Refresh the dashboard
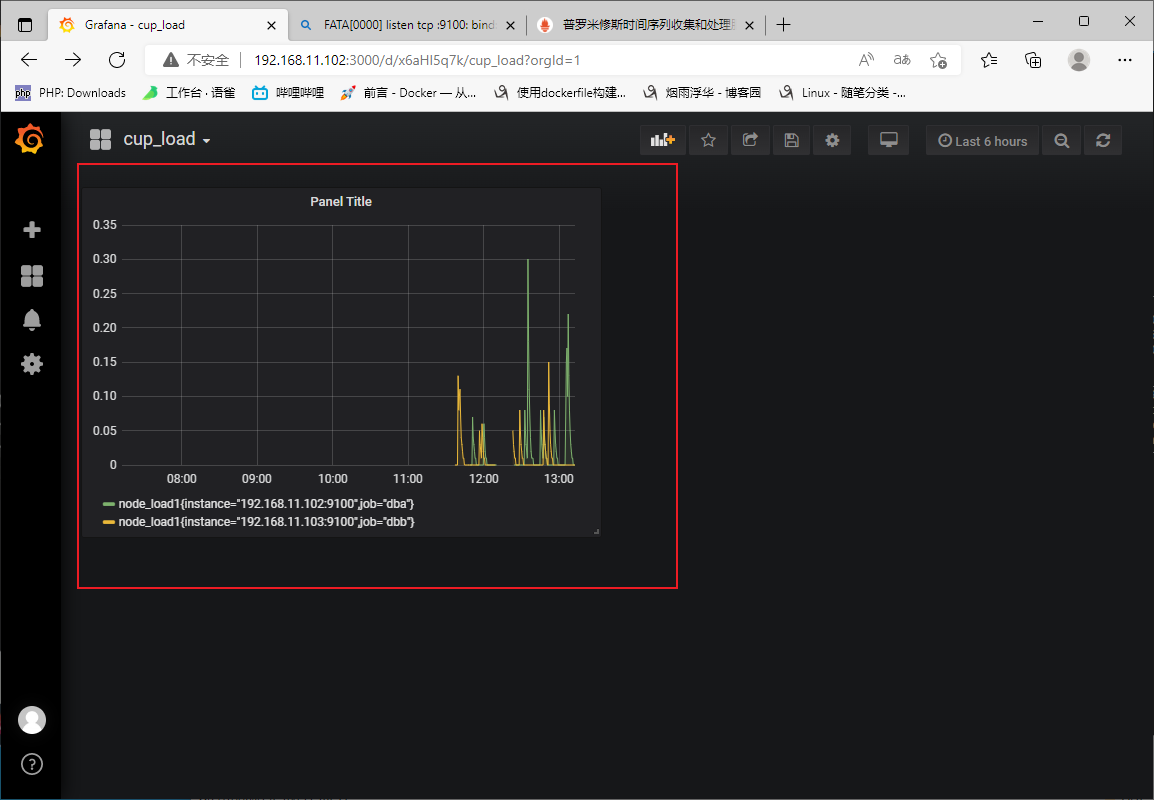Image resolution: width=1154 pixels, height=800 pixels. (1102, 140)
